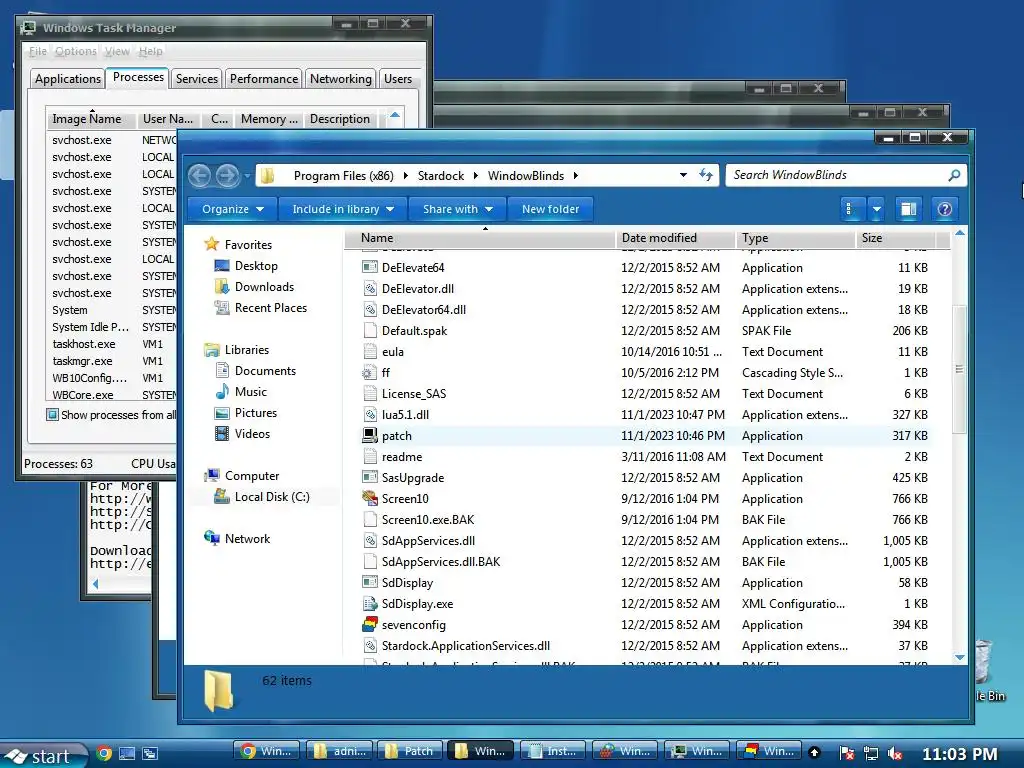This screenshot has width=1024, height=768.
Task: Open Music library in navigation pane
Action: click(251, 392)
